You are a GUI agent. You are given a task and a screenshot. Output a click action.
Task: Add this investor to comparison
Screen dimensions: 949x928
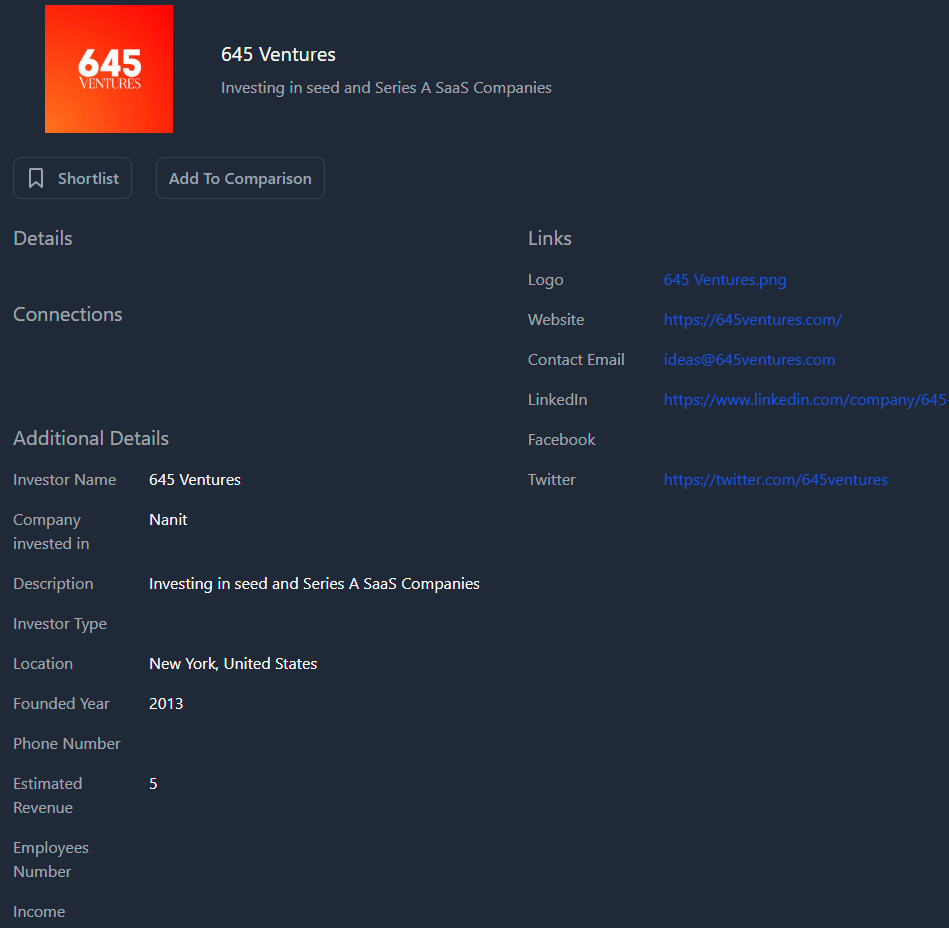[x=240, y=178]
